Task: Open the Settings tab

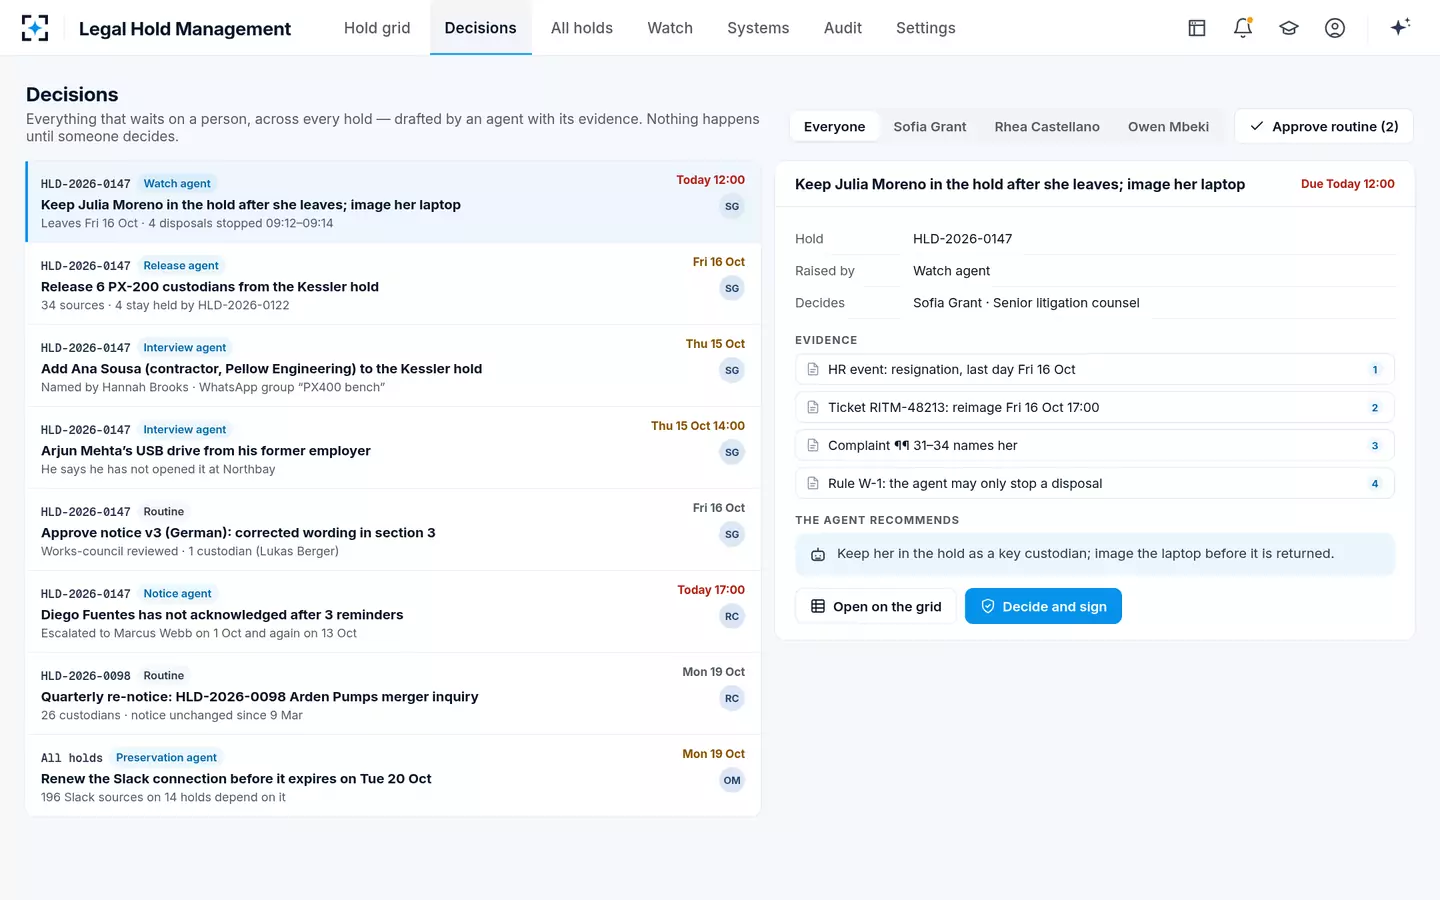Action: tap(926, 28)
